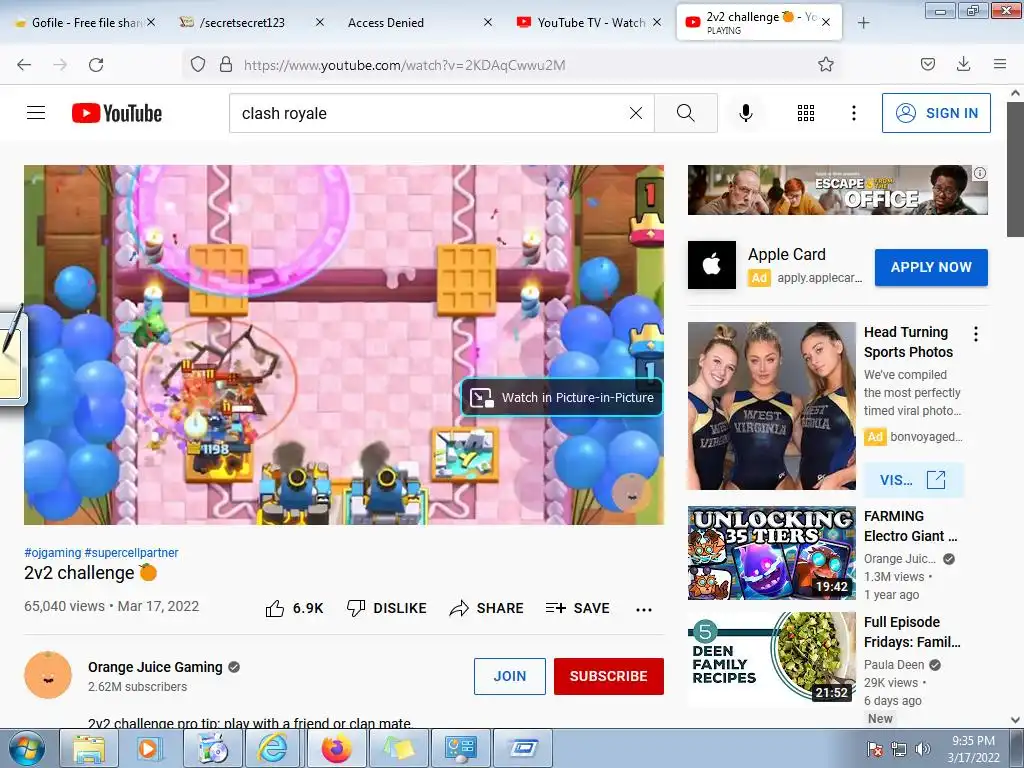Click JOIN channel membership button
This screenshot has height=768, width=1024.
509,676
